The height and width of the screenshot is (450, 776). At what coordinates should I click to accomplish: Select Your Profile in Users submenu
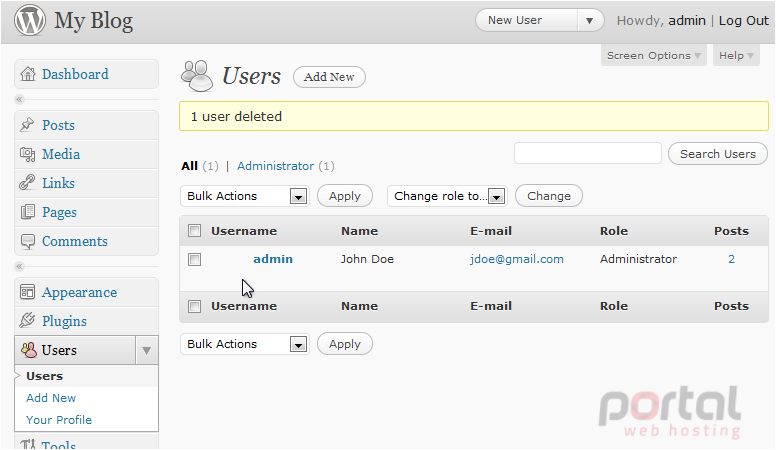coord(59,420)
